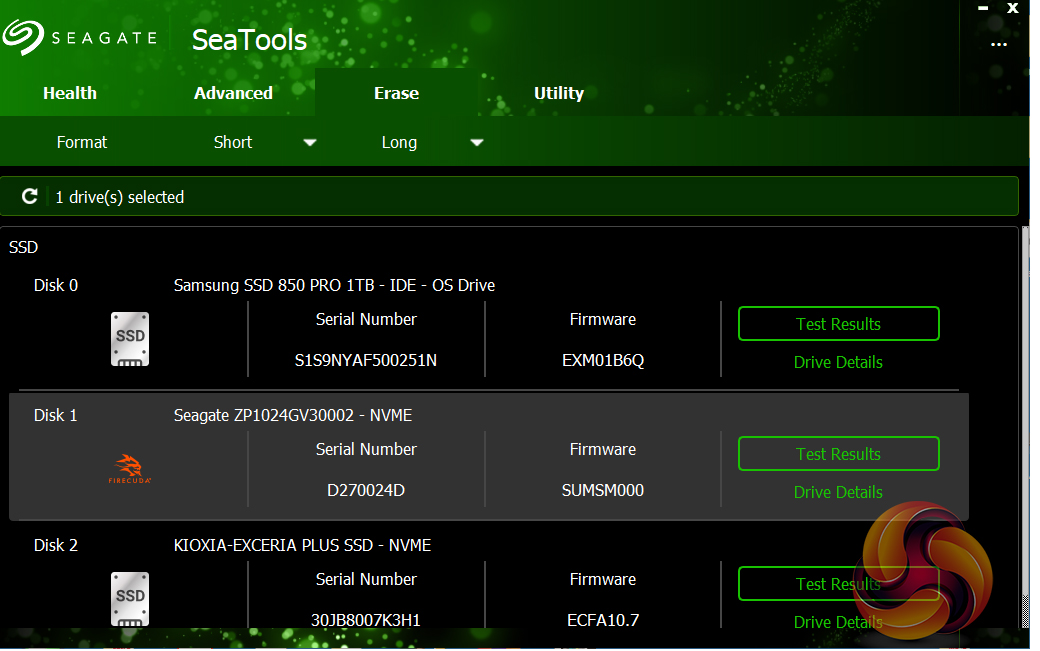Select the Disk 1 label

(x=56, y=415)
